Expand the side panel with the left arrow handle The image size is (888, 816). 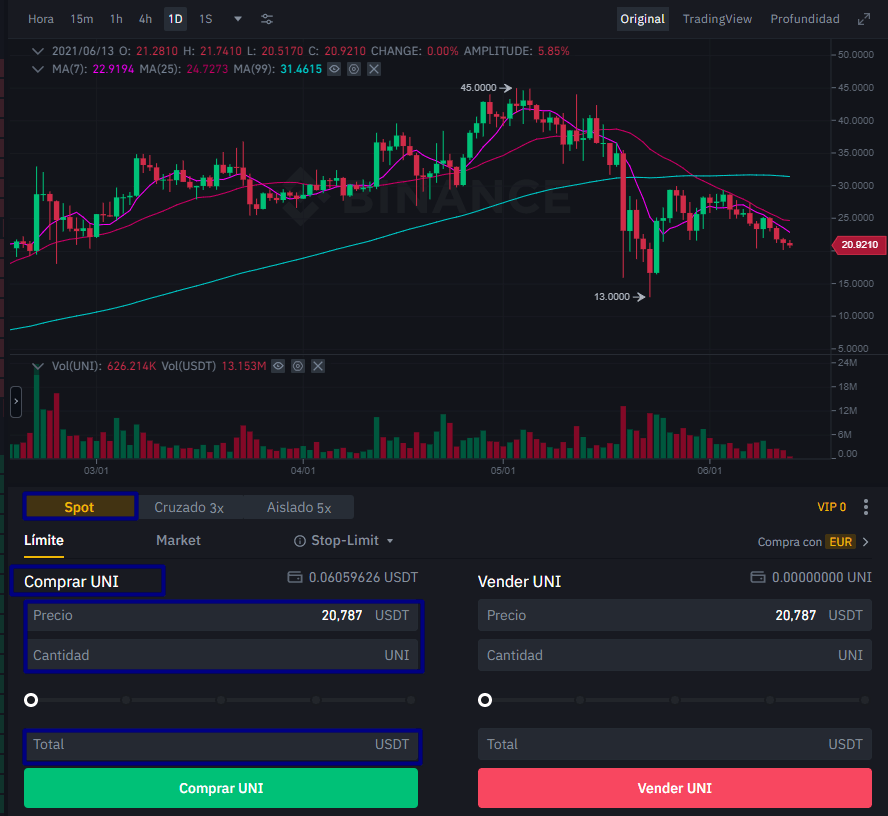16,403
